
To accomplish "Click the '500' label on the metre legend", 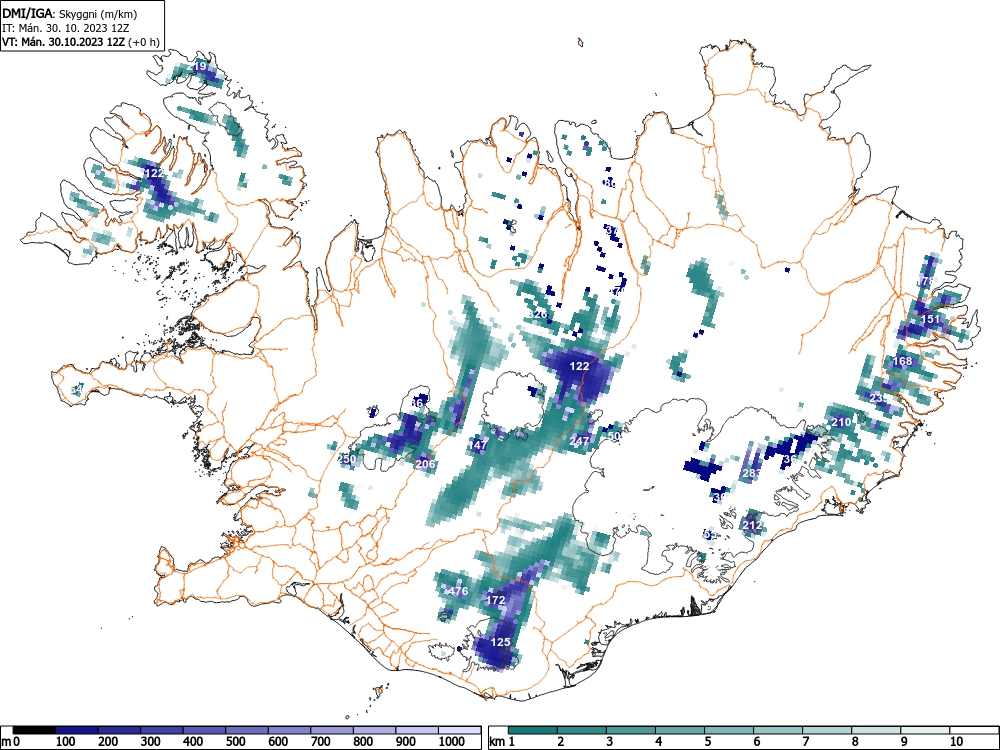I will tap(235, 742).
